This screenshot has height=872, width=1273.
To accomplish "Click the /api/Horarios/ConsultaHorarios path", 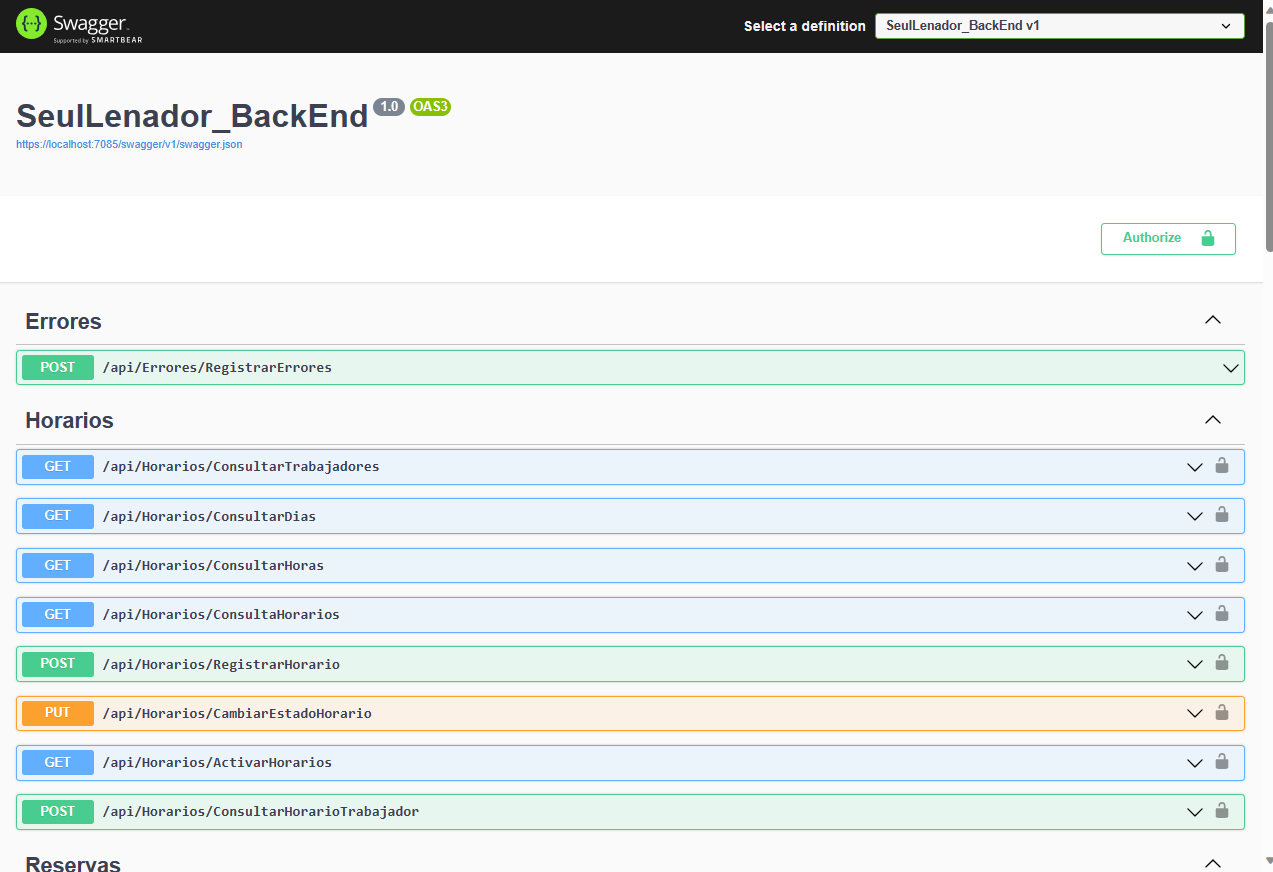I will (221, 615).
